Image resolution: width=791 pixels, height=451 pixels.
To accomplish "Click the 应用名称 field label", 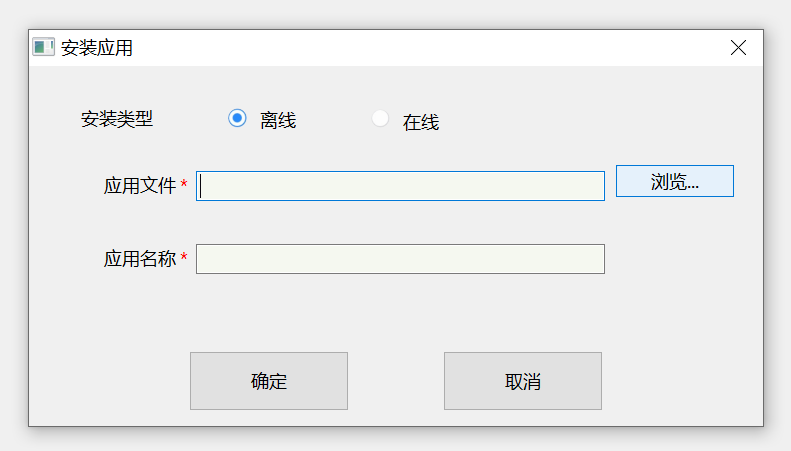I will 140,259.
